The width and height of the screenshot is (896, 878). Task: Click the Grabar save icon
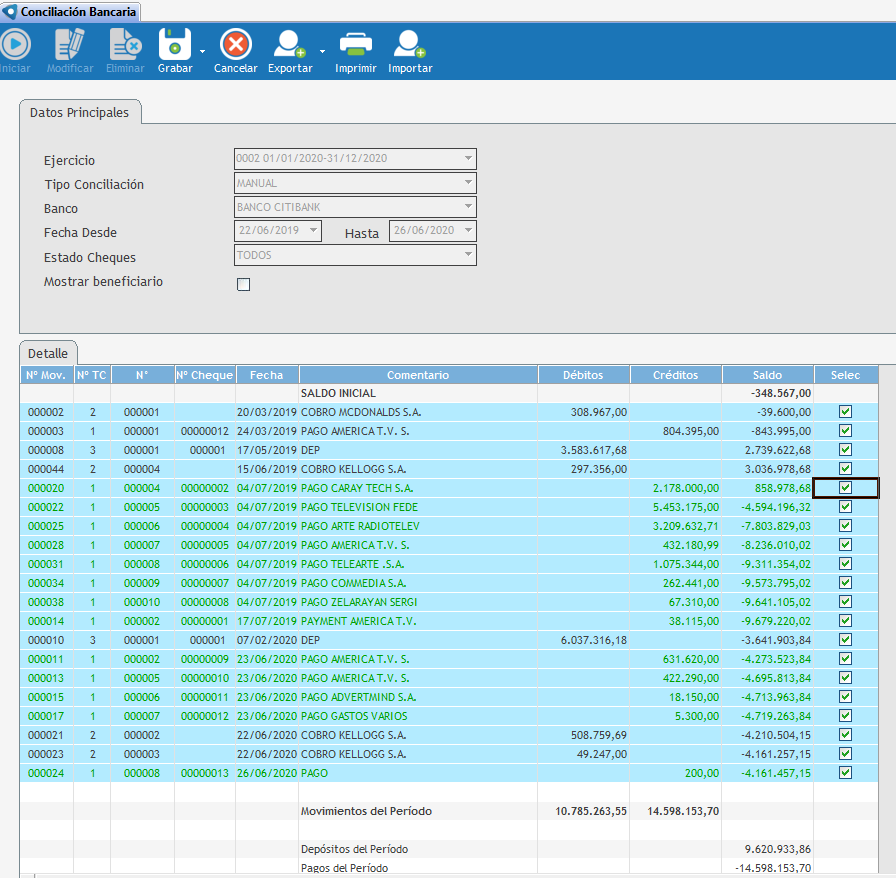(x=174, y=45)
